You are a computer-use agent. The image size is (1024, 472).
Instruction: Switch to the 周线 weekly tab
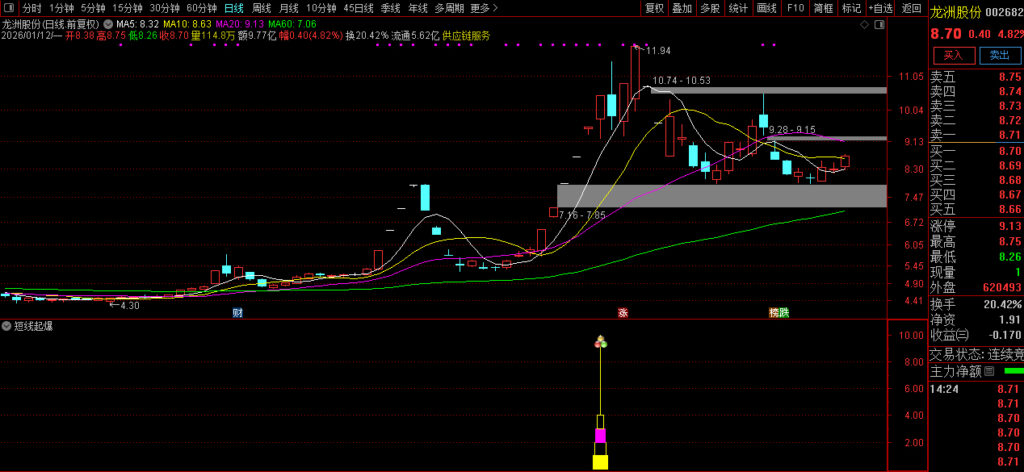point(261,7)
